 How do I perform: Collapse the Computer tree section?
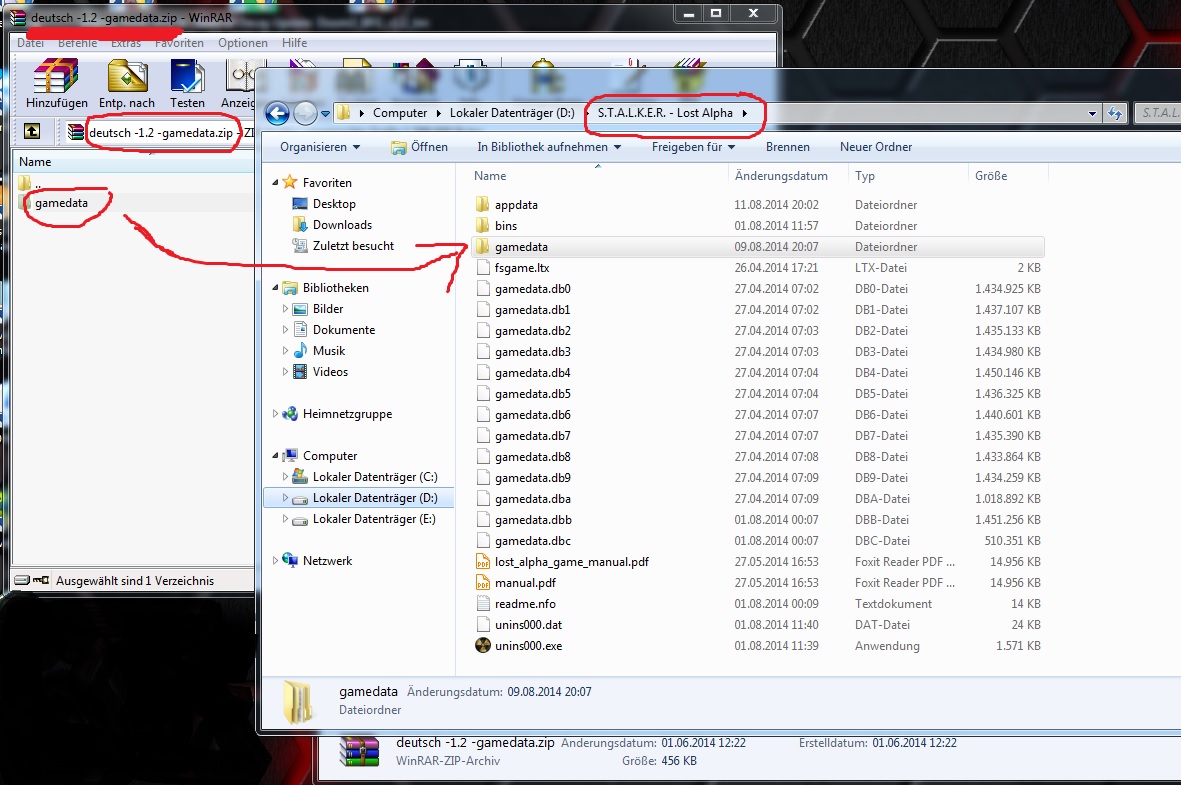coord(275,456)
